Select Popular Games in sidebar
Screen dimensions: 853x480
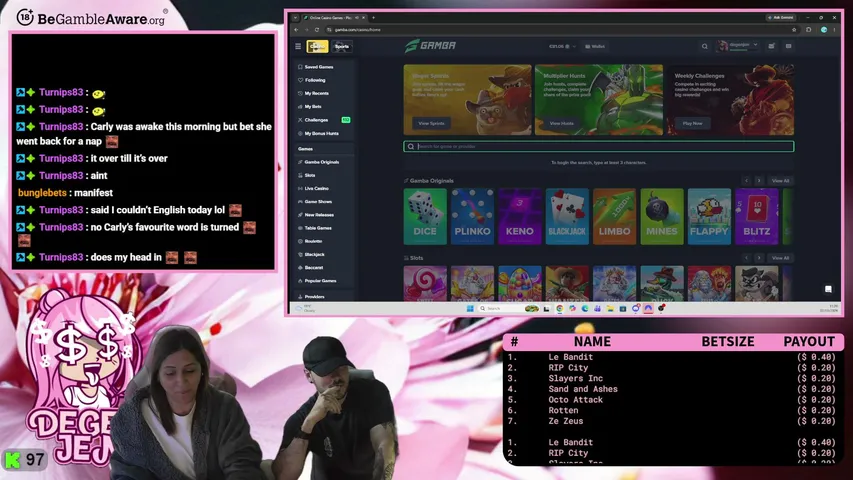320,281
